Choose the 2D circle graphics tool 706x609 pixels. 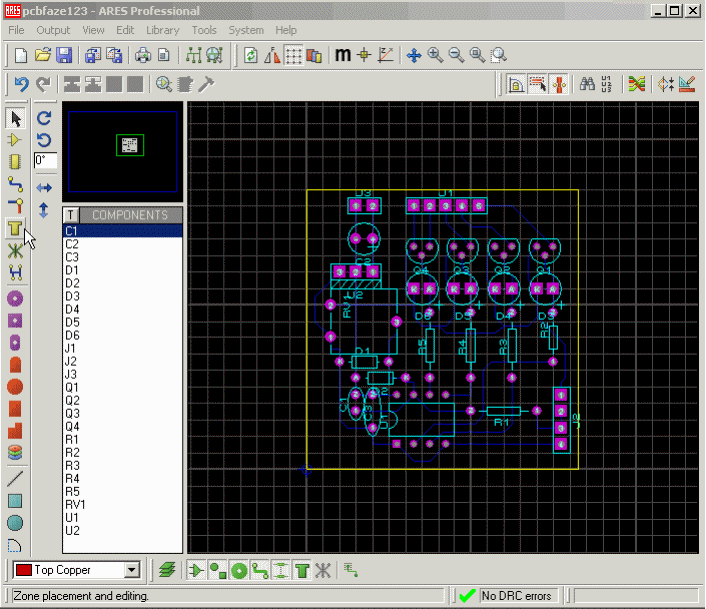tap(15, 523)
